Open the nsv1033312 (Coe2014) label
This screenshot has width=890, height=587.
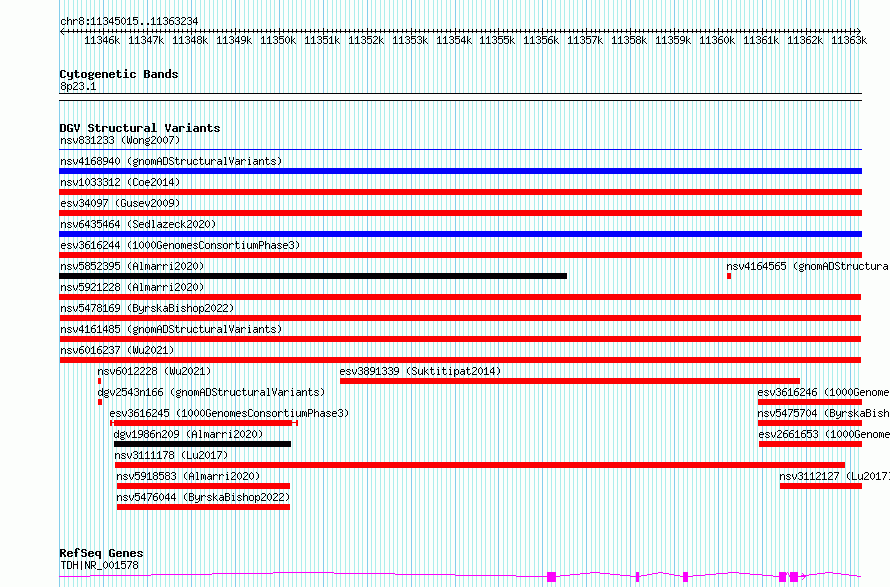[x=120, y=182]
